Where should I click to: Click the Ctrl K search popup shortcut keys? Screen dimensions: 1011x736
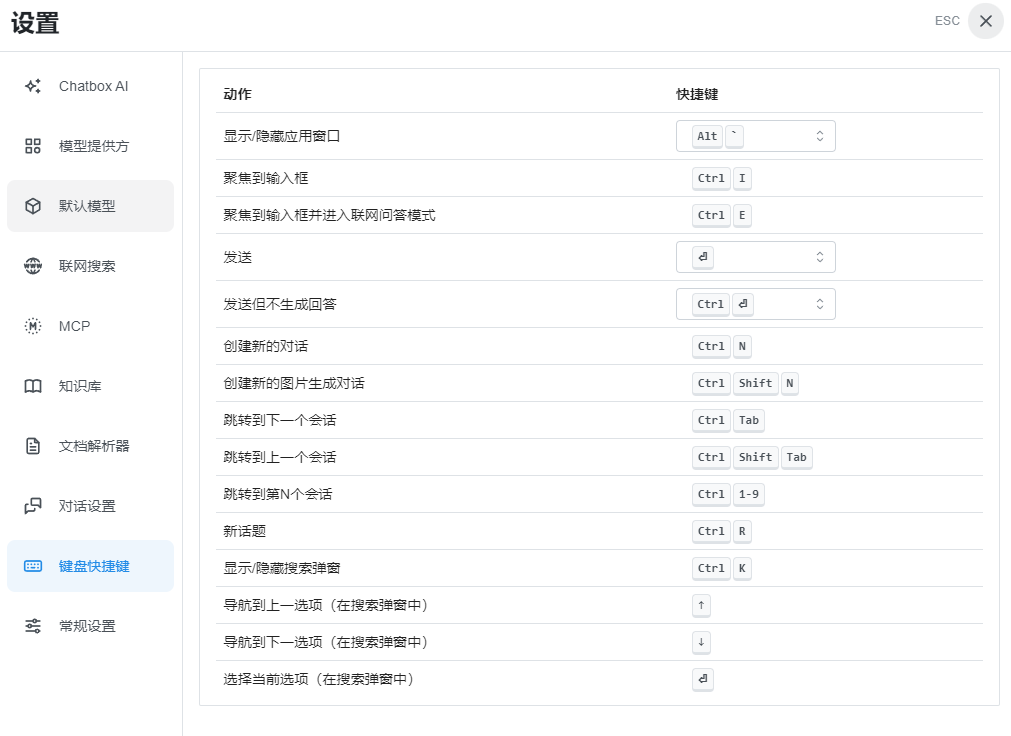point(721,568)
